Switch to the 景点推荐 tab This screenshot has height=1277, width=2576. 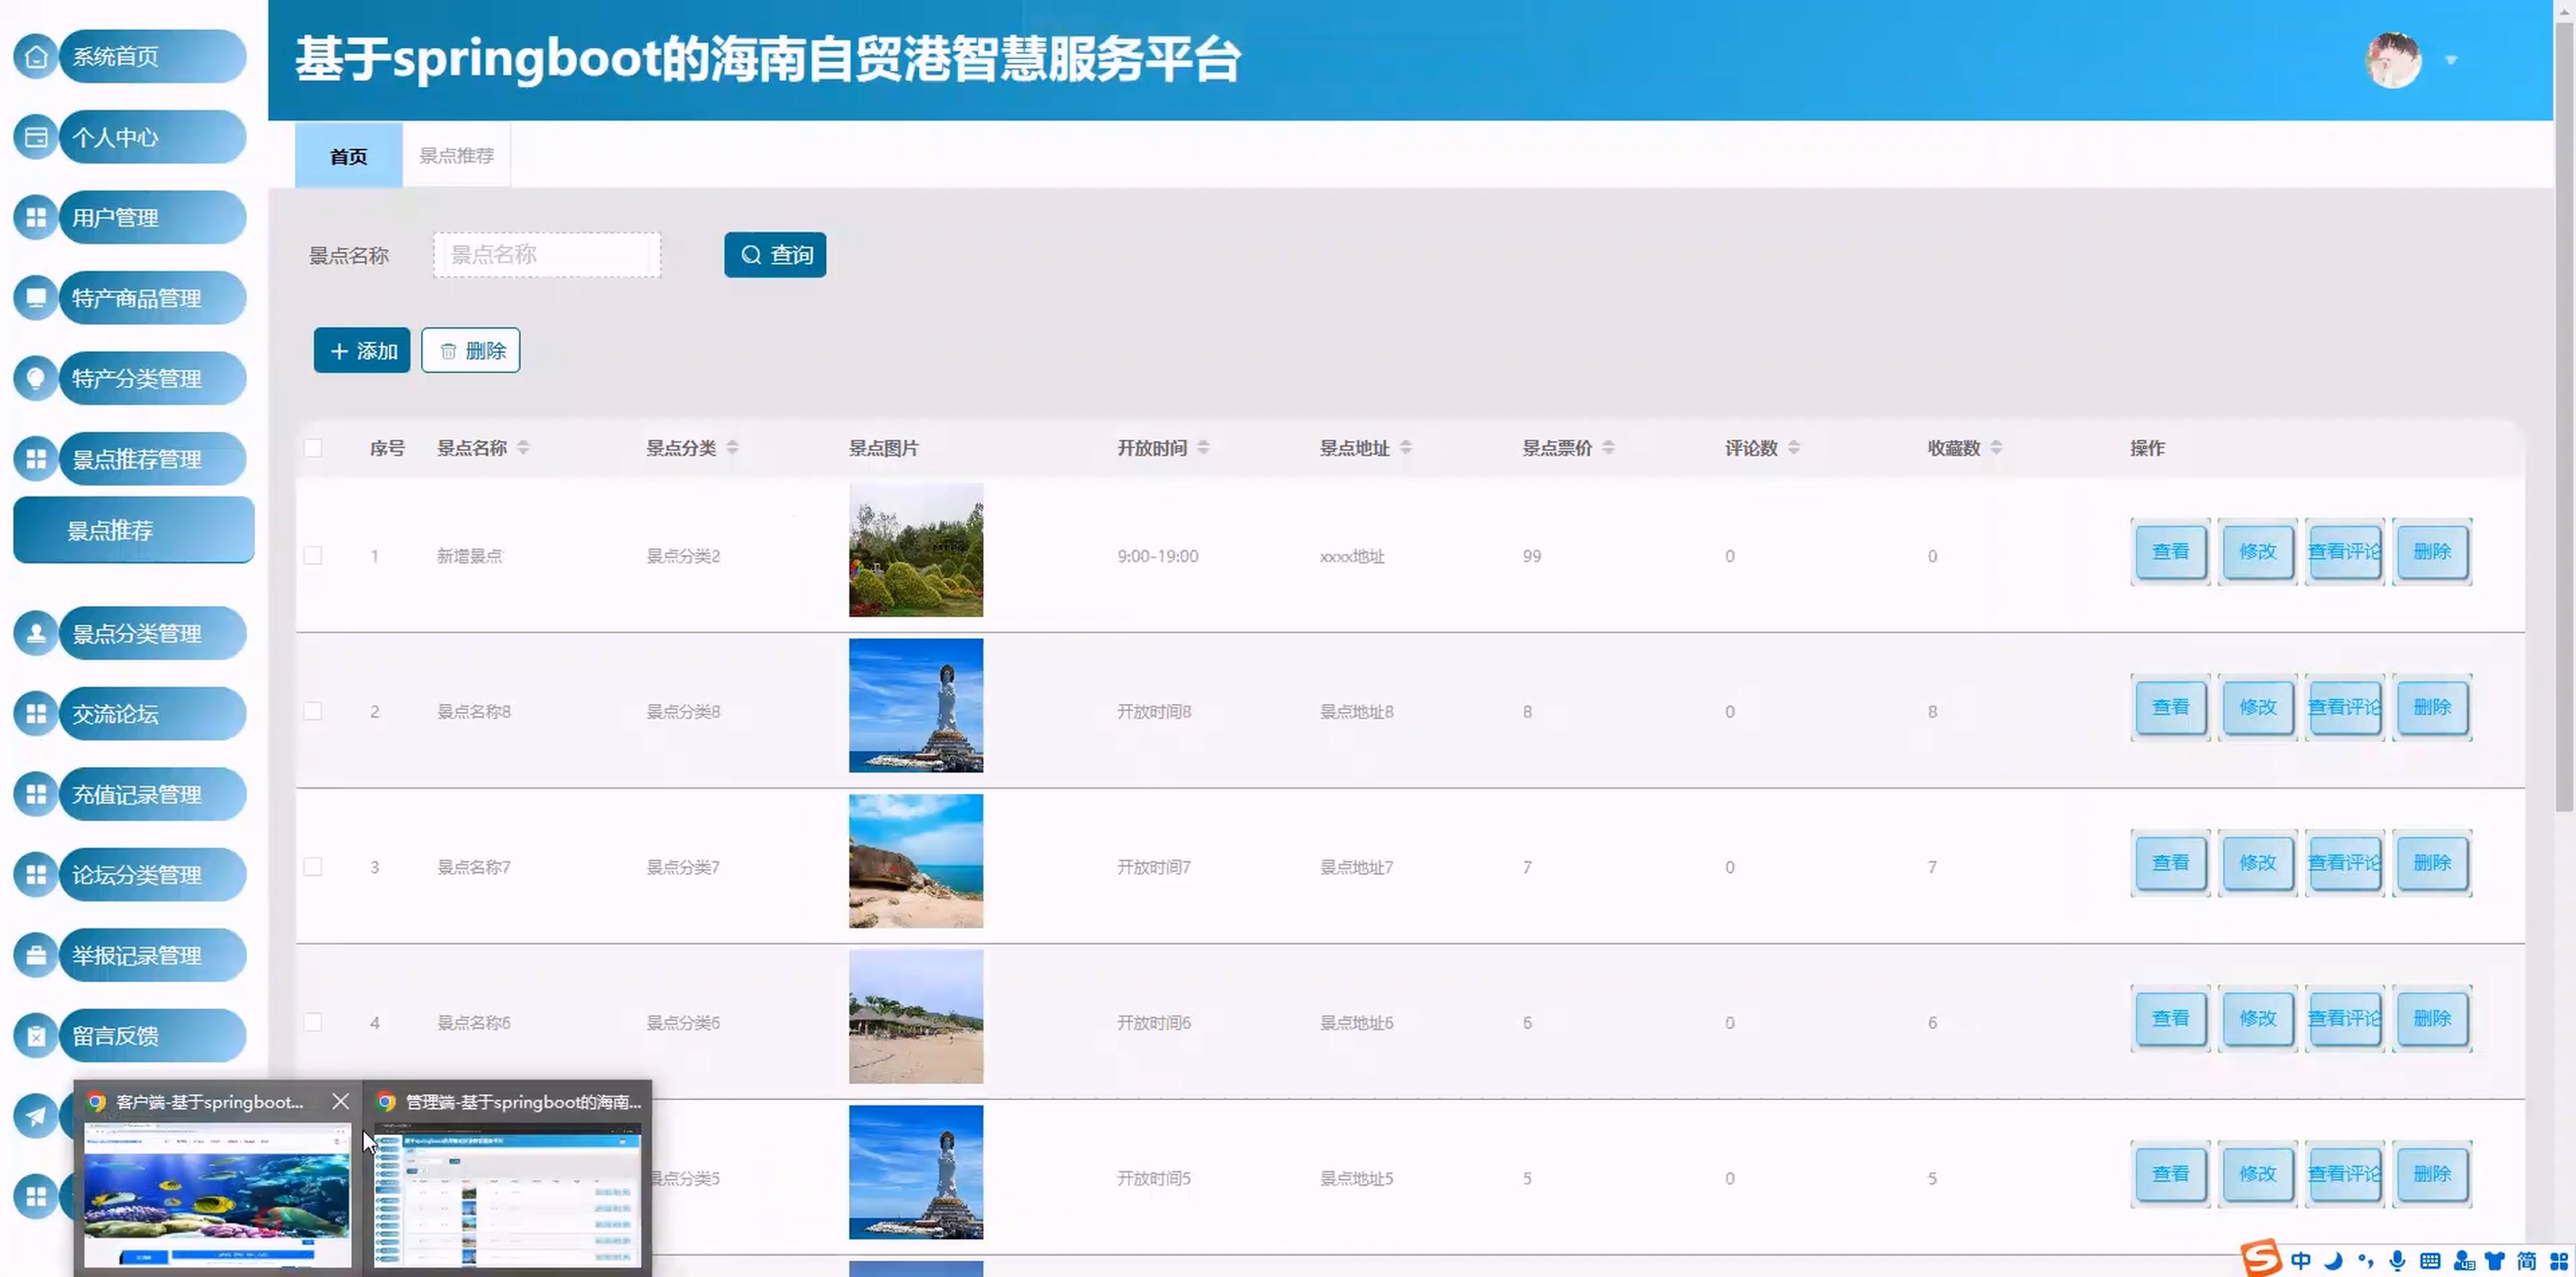coord(456,156)
